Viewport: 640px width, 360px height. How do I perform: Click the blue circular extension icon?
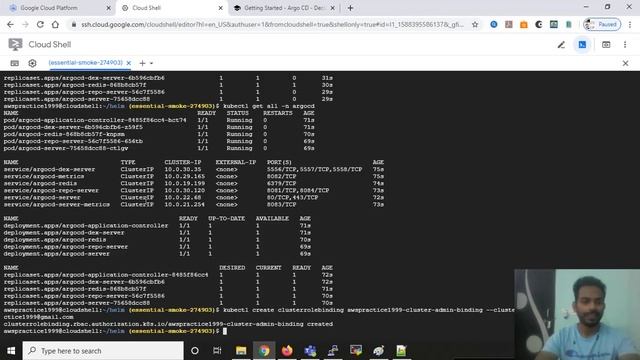point(494,24)
